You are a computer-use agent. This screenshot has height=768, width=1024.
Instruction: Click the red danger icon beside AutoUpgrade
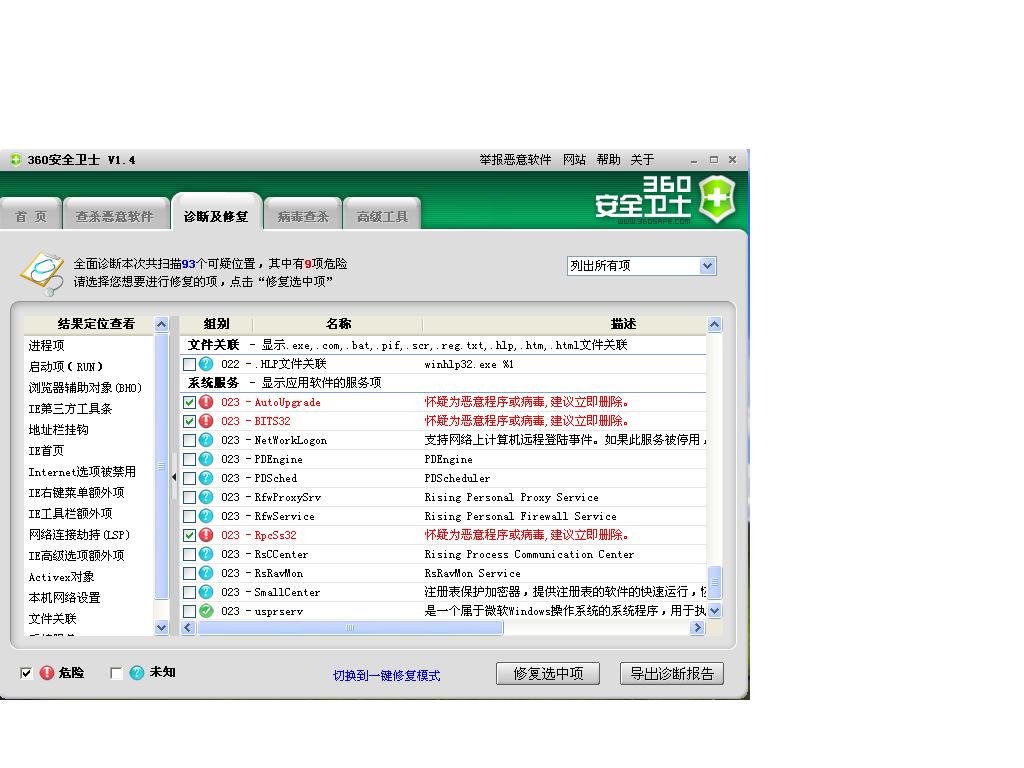tap(206, 402)
